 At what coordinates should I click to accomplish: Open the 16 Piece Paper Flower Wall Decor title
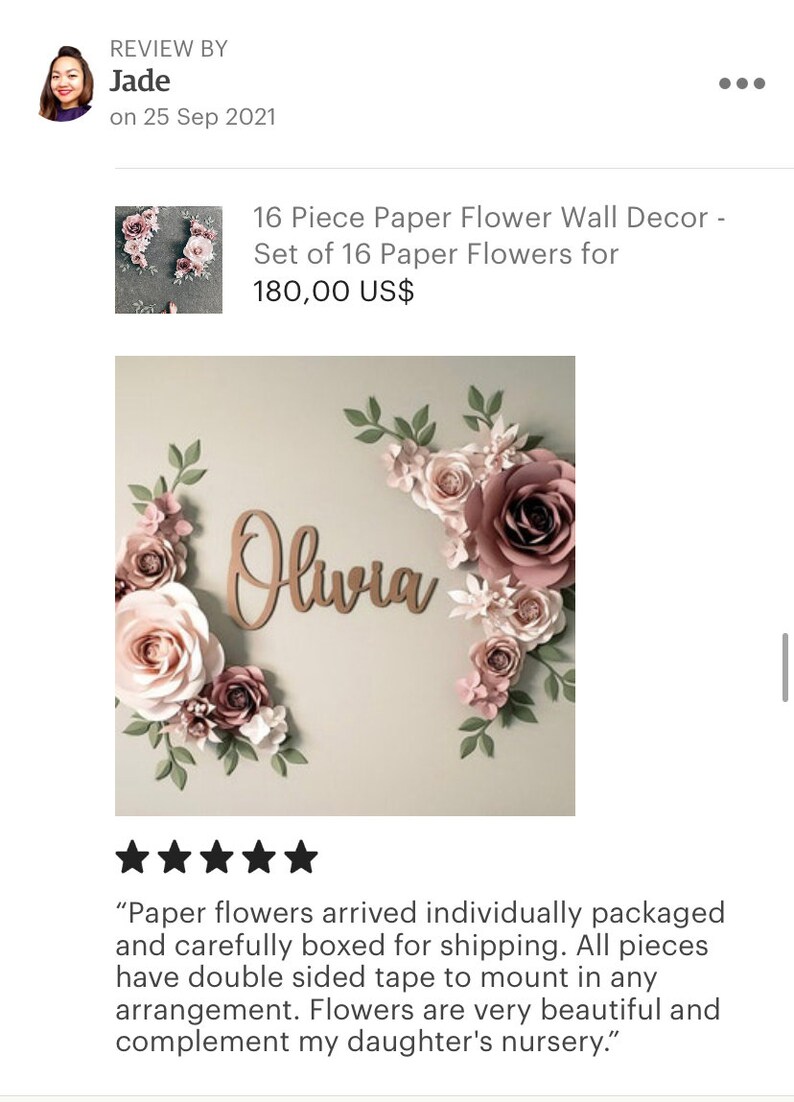(x=489, y=218)
